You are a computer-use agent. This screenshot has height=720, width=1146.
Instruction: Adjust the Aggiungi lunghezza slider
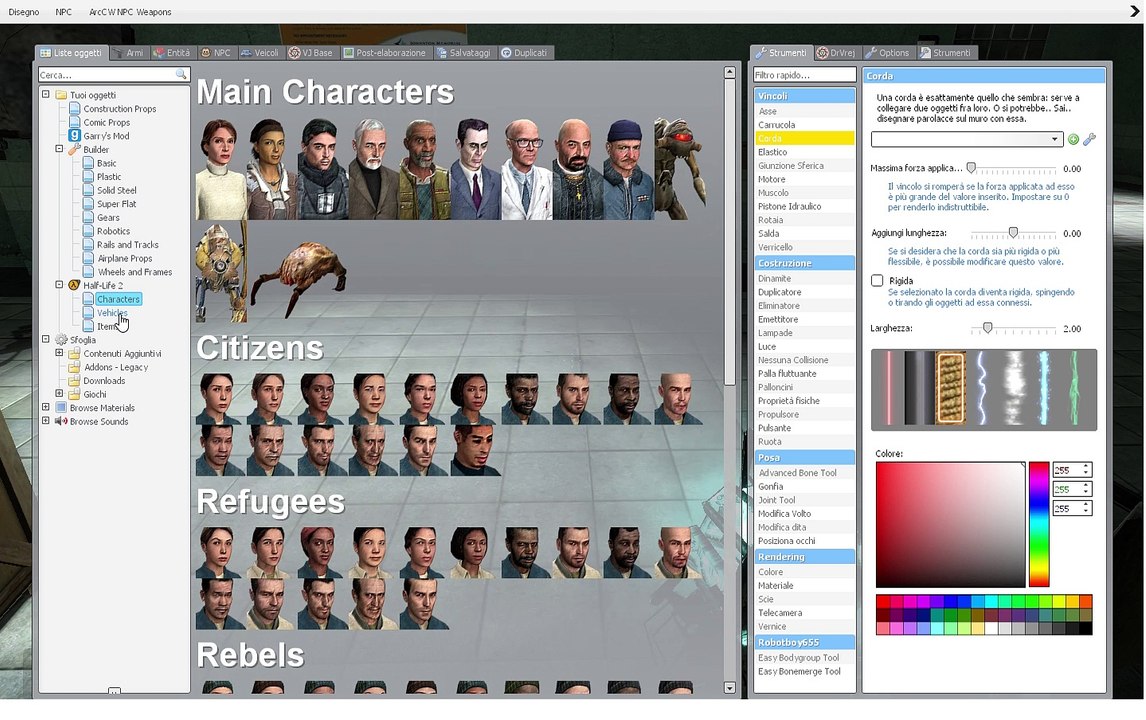coord(1013,233)
